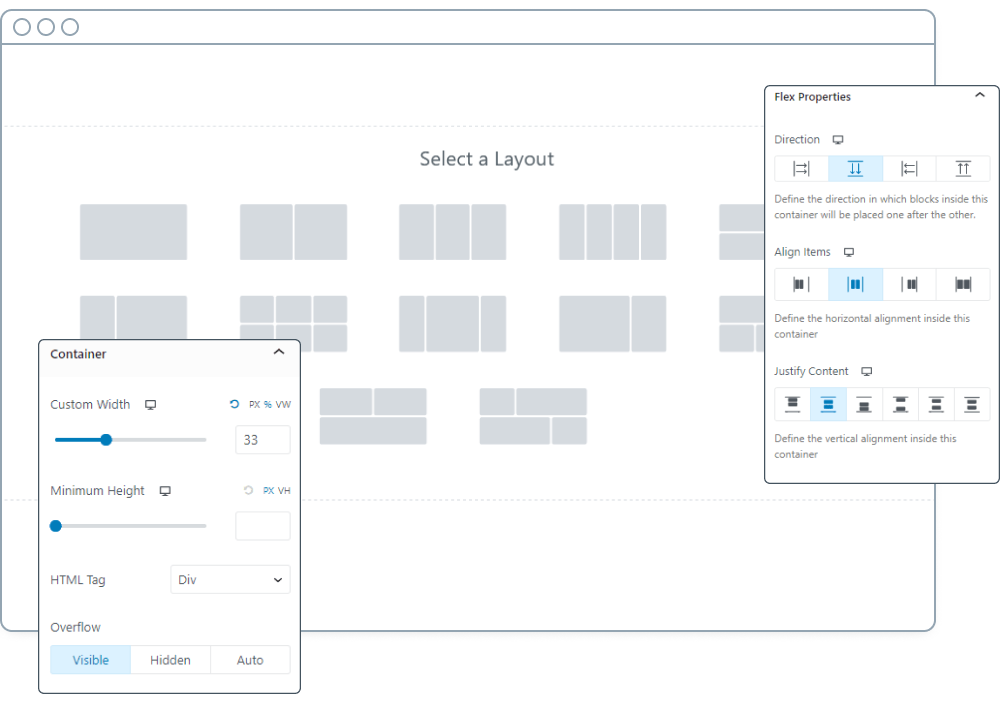
Task: Select the horizontal row Direction icon
Action: [x=802, y=168]
